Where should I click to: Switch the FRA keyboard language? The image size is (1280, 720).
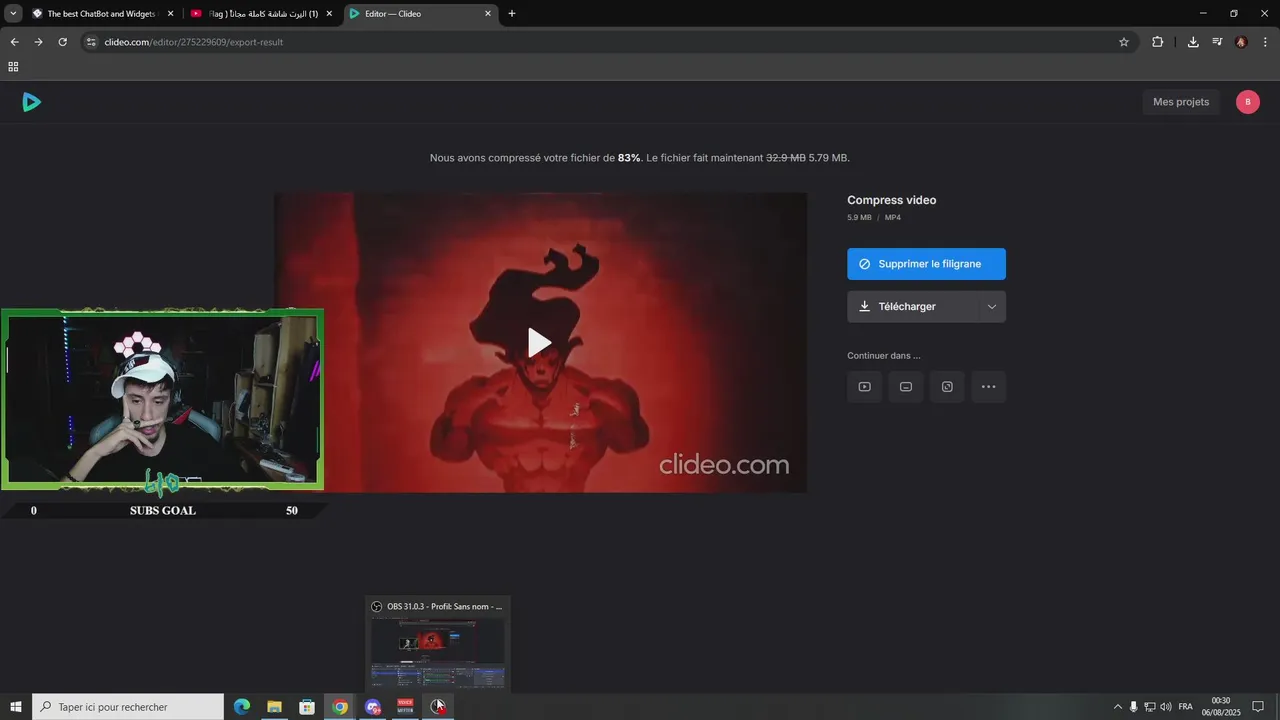tap(1186, 707)
